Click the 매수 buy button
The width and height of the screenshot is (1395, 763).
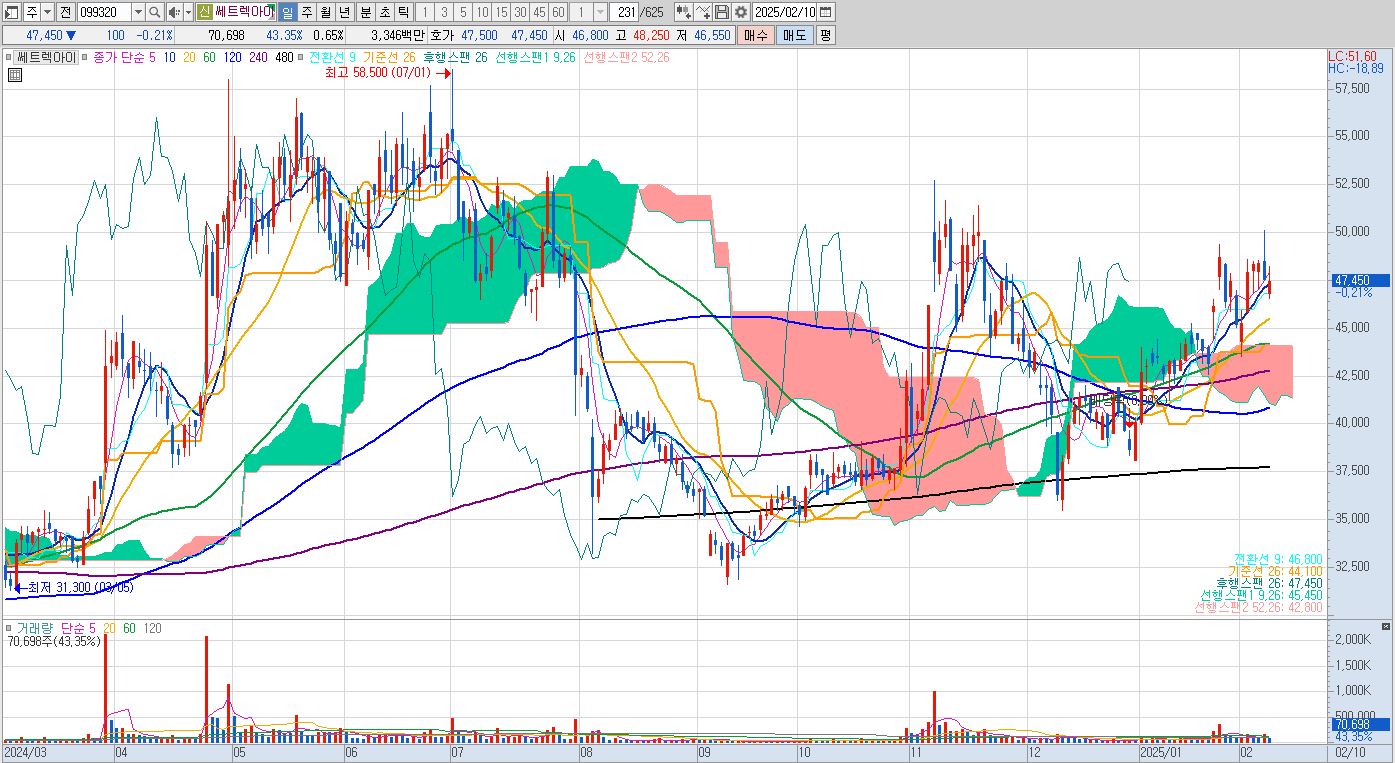(755, 35)
